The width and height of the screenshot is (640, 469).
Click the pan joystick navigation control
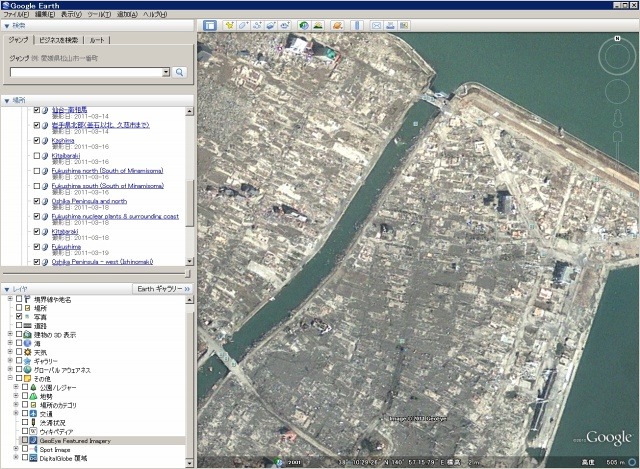[617, 91]
